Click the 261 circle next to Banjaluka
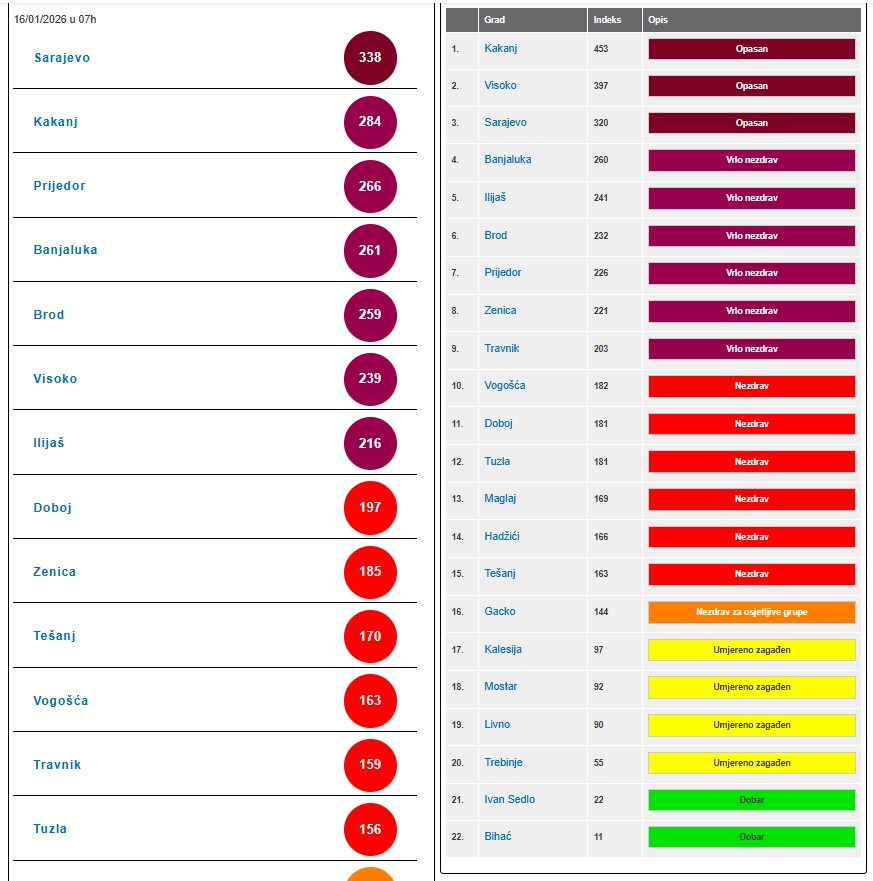The image size is (873, 881). tap(370, 250)
